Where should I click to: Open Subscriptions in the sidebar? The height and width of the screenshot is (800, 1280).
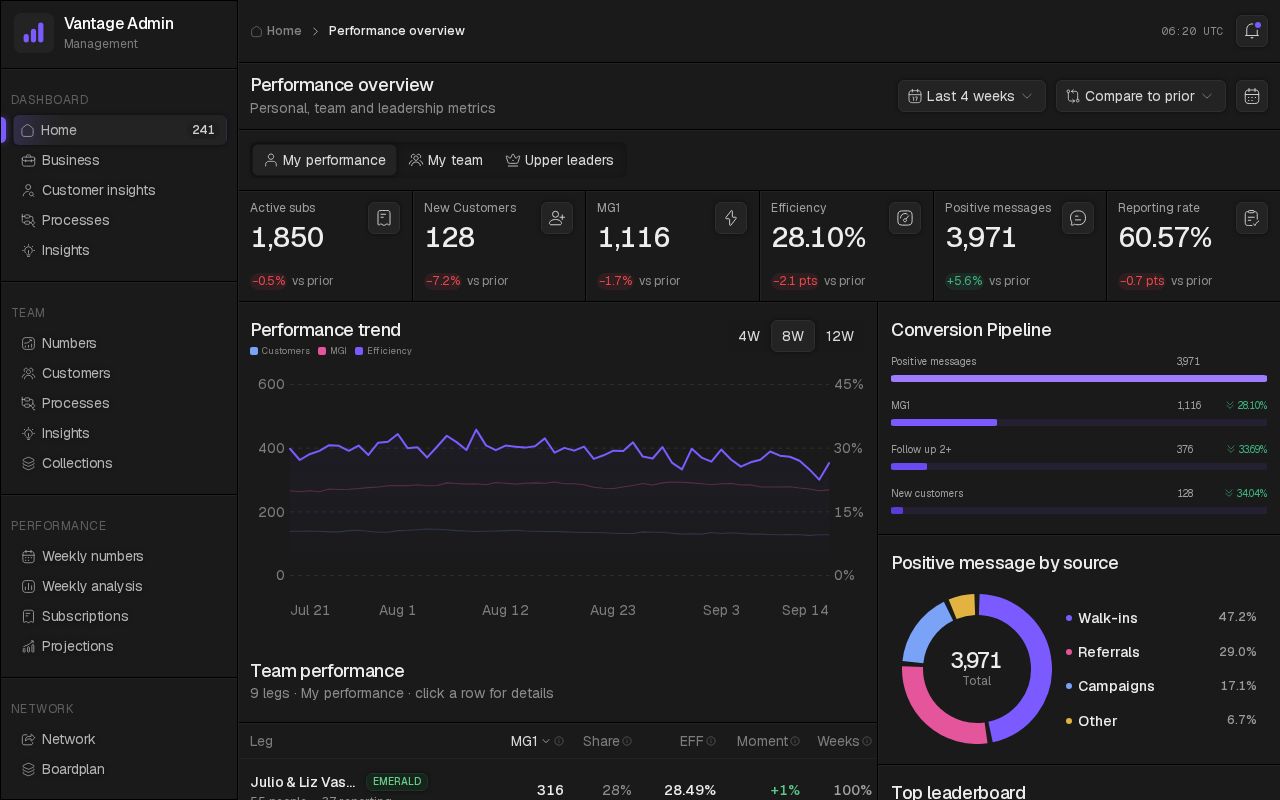(x=120, y=616)
